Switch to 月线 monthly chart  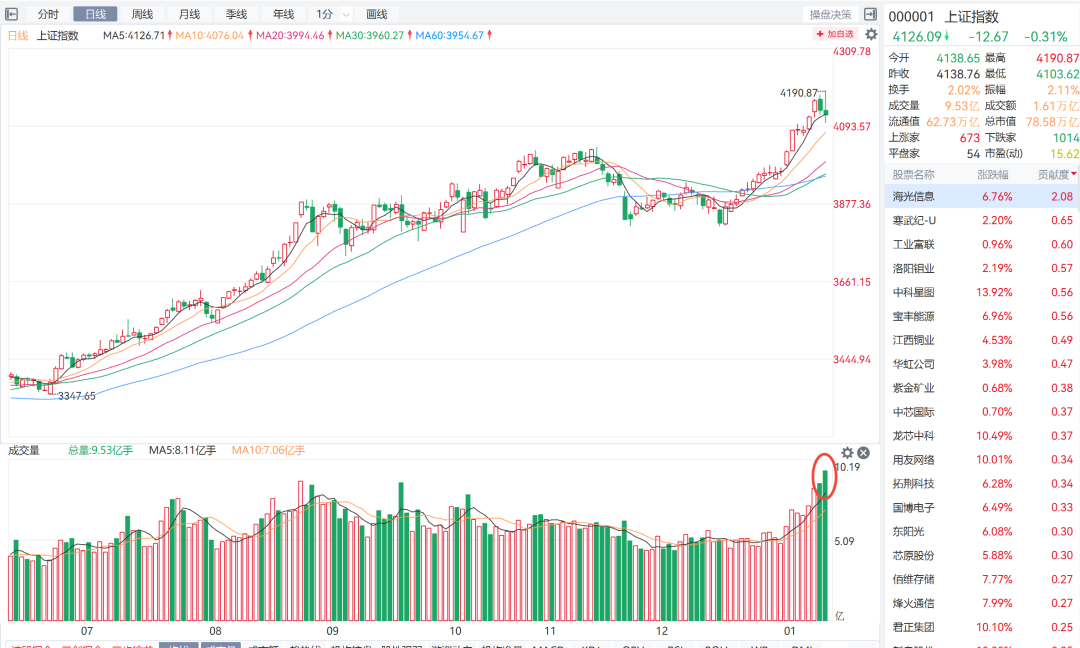point(189,14)
